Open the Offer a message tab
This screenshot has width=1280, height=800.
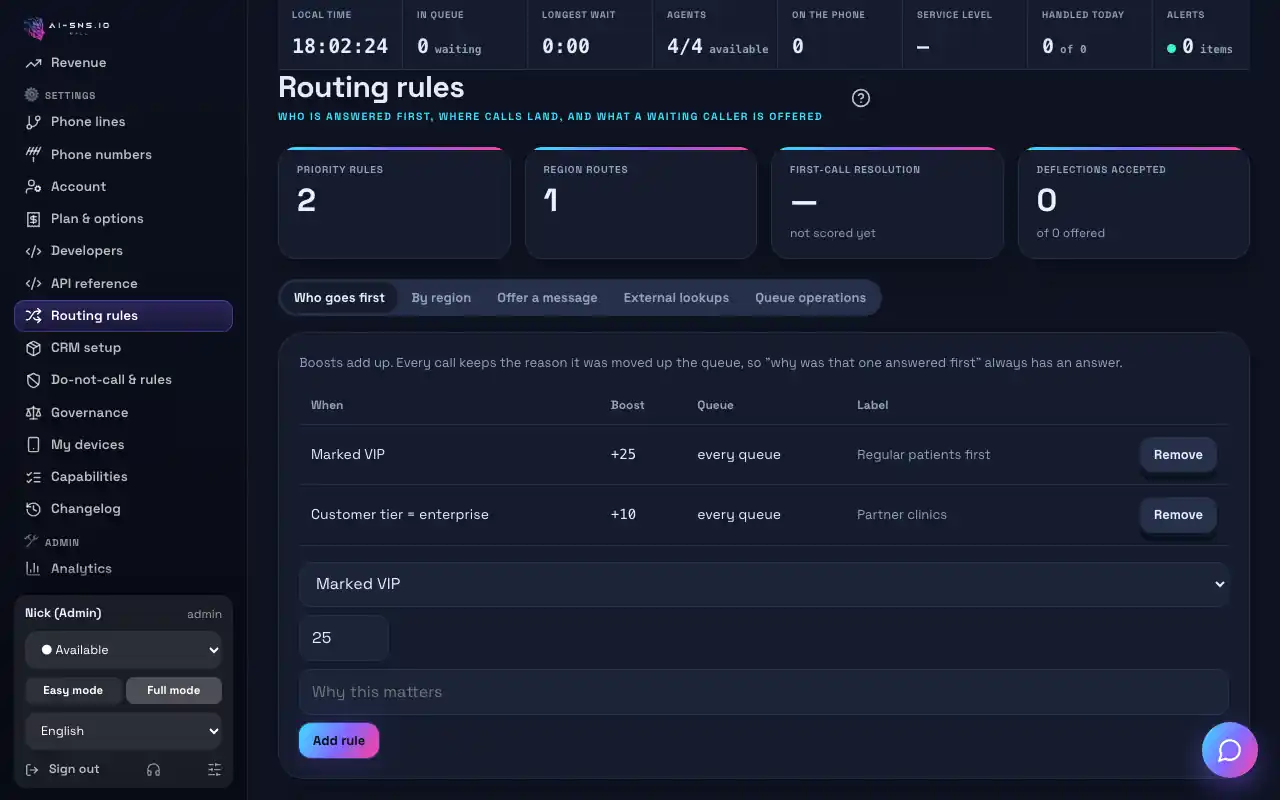[x=547, y=298]
